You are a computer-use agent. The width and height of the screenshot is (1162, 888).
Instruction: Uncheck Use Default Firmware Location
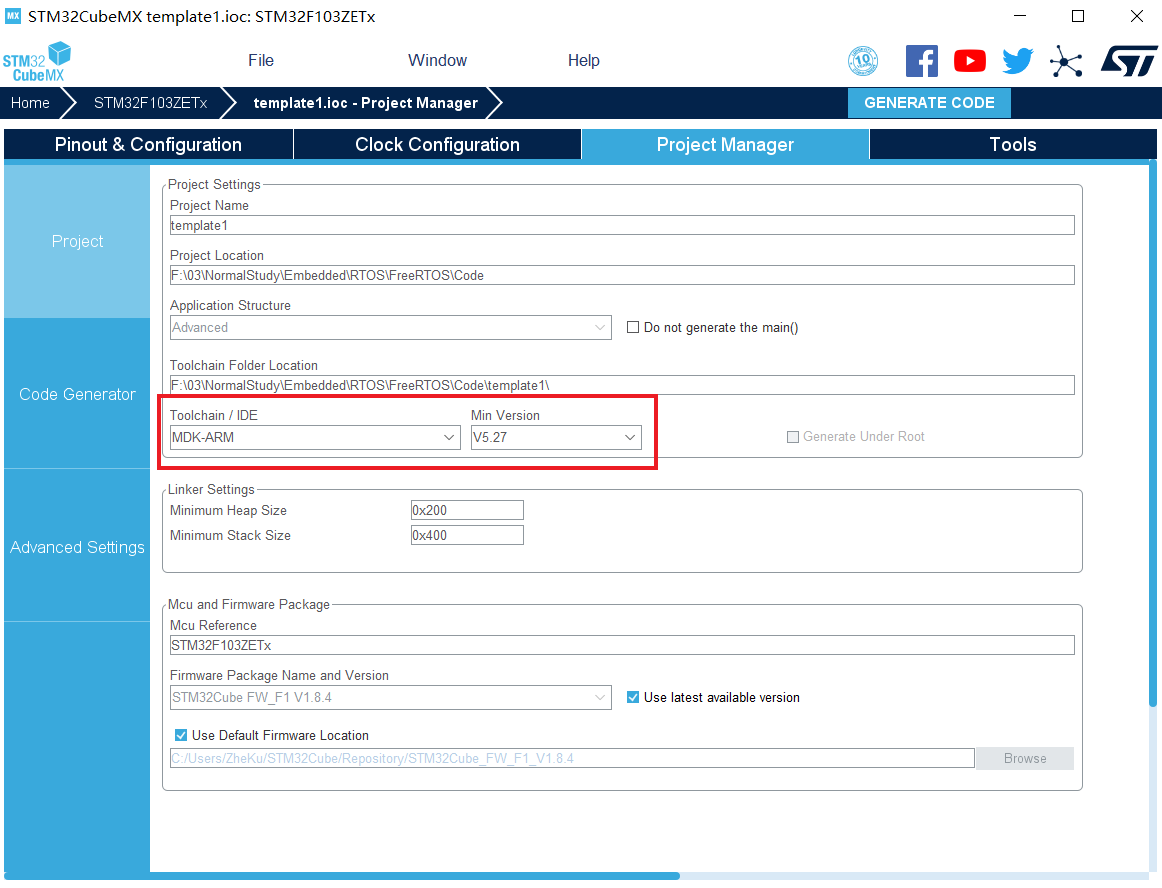click(x=181, y=735)
